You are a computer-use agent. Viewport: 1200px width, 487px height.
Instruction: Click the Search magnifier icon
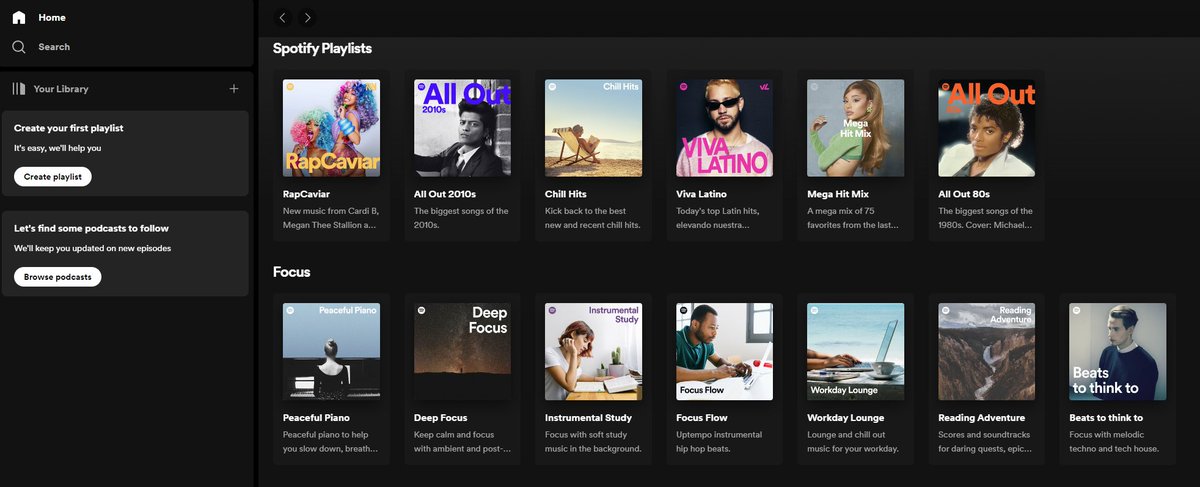click(19, 47)
